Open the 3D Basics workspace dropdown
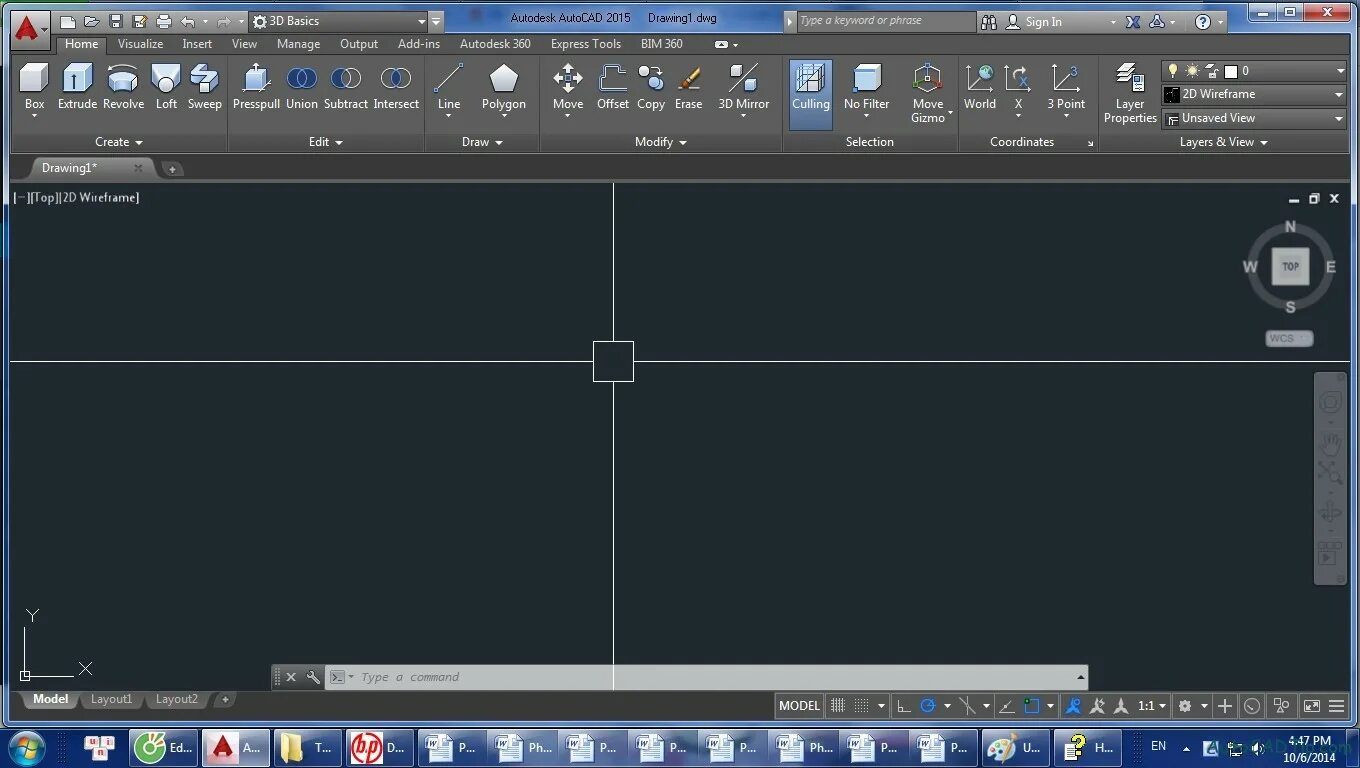This screenshot has width=1360, height=768. click(339, 21)
